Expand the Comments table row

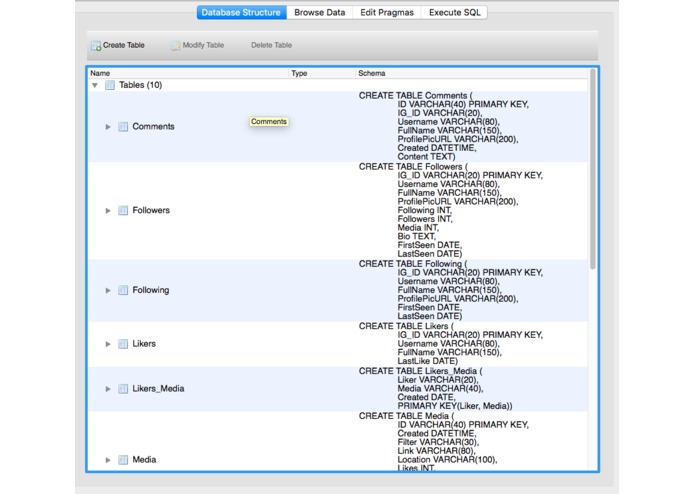[108, 127]
